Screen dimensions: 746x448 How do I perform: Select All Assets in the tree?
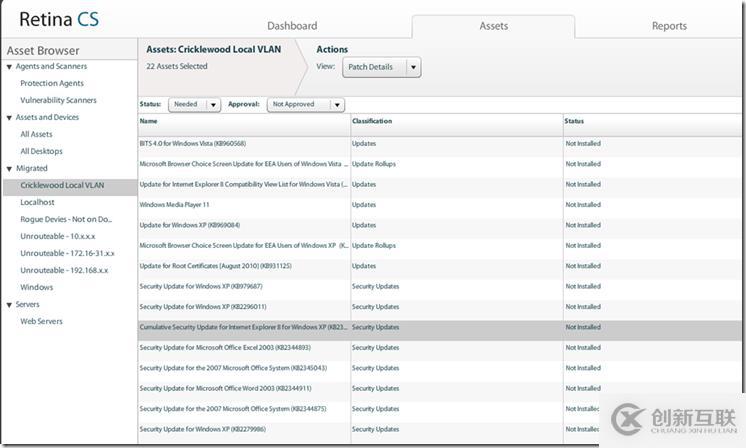(x=36, y=134)
